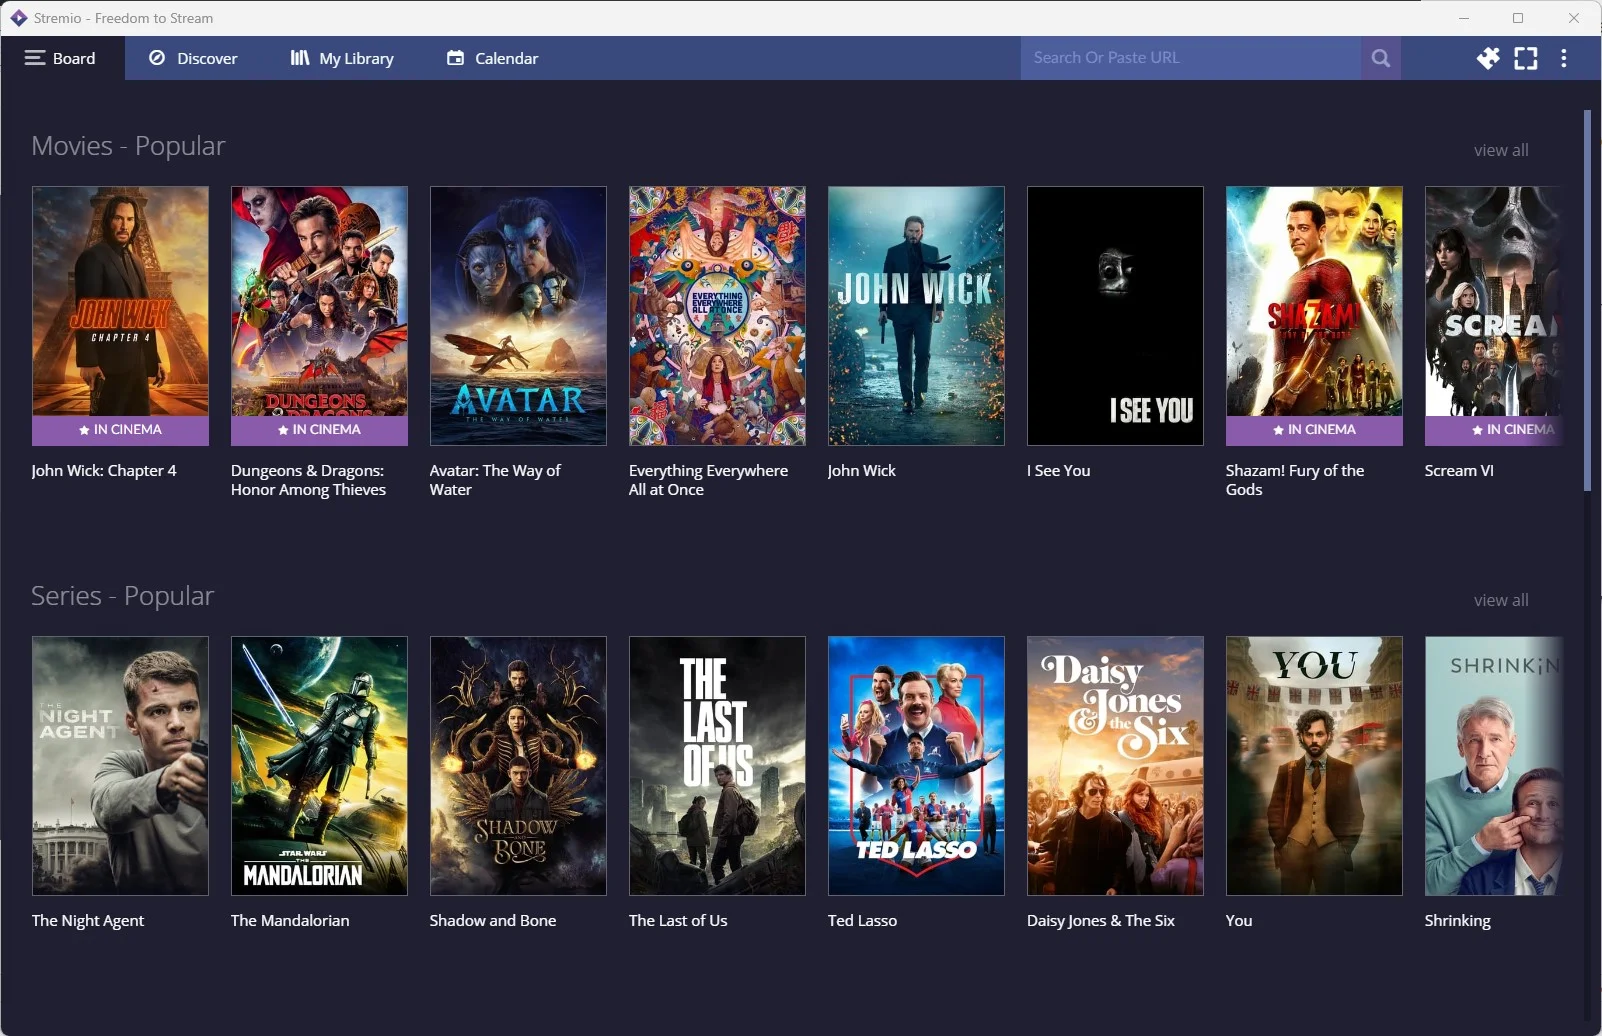
Task: Click the 'Series - Popular' heading
Action: 122,596
